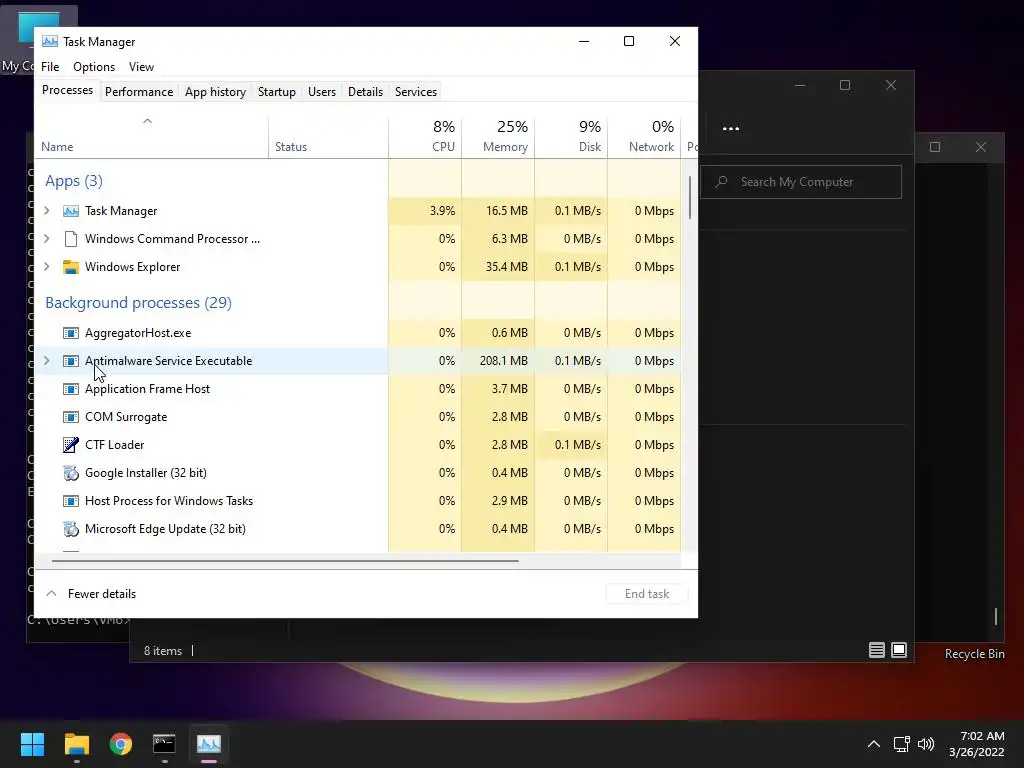Switch to Command Prompt in the taskbar
This screenshot has height=768, width=1024.
165,744
